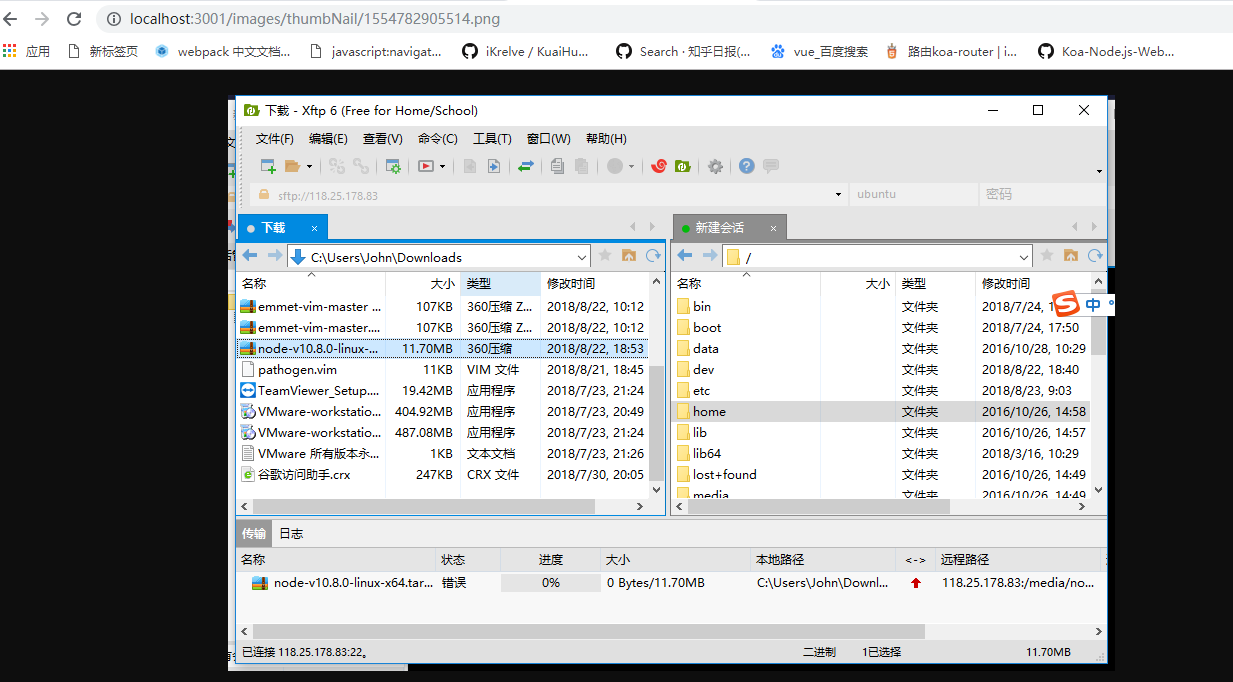Expand the local path dropdown
1233x682 pixels.
pos(581,256)
